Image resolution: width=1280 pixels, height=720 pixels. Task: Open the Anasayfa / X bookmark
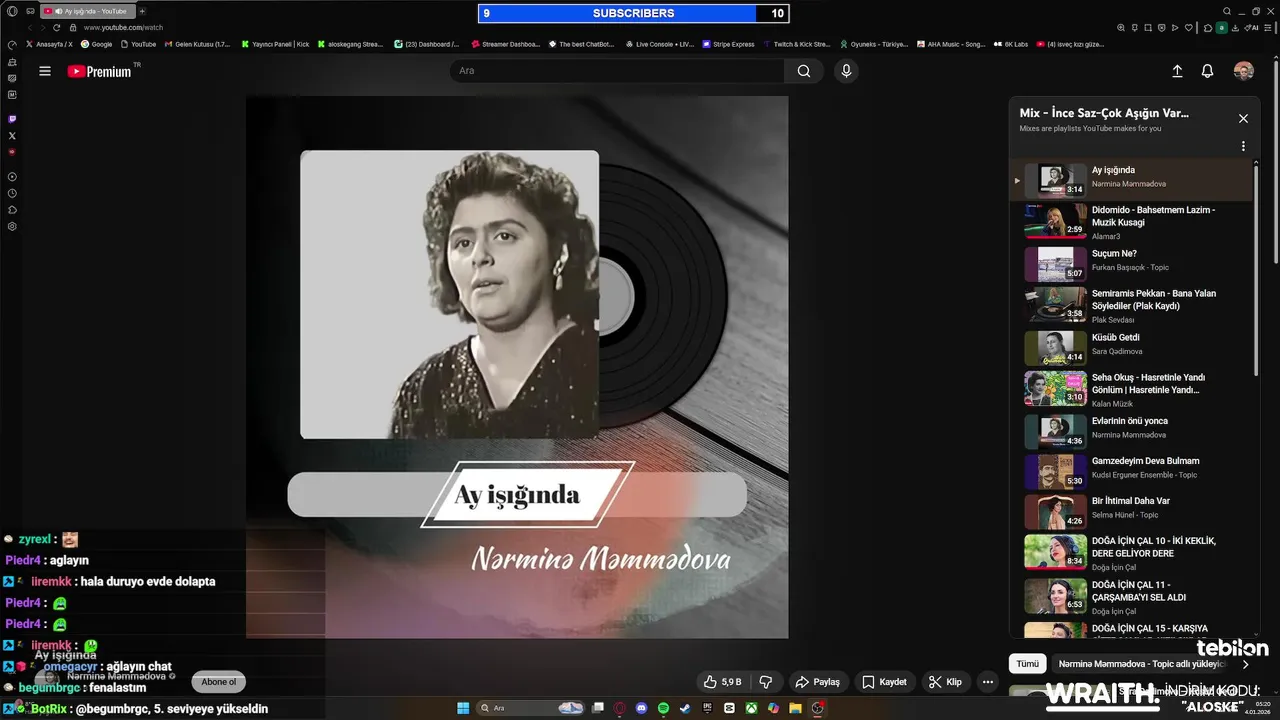point(50,44)
